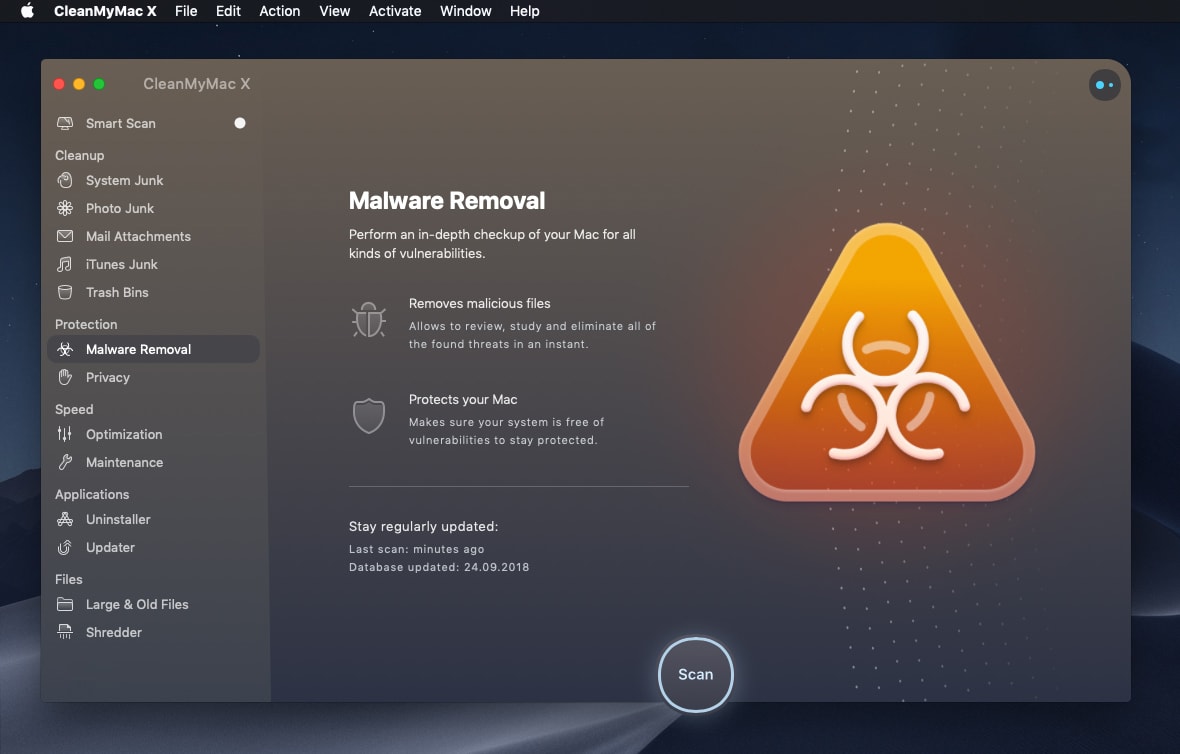The image size is (1180, 754).
Task: Open the Activate menu
Action: point(394,11)
